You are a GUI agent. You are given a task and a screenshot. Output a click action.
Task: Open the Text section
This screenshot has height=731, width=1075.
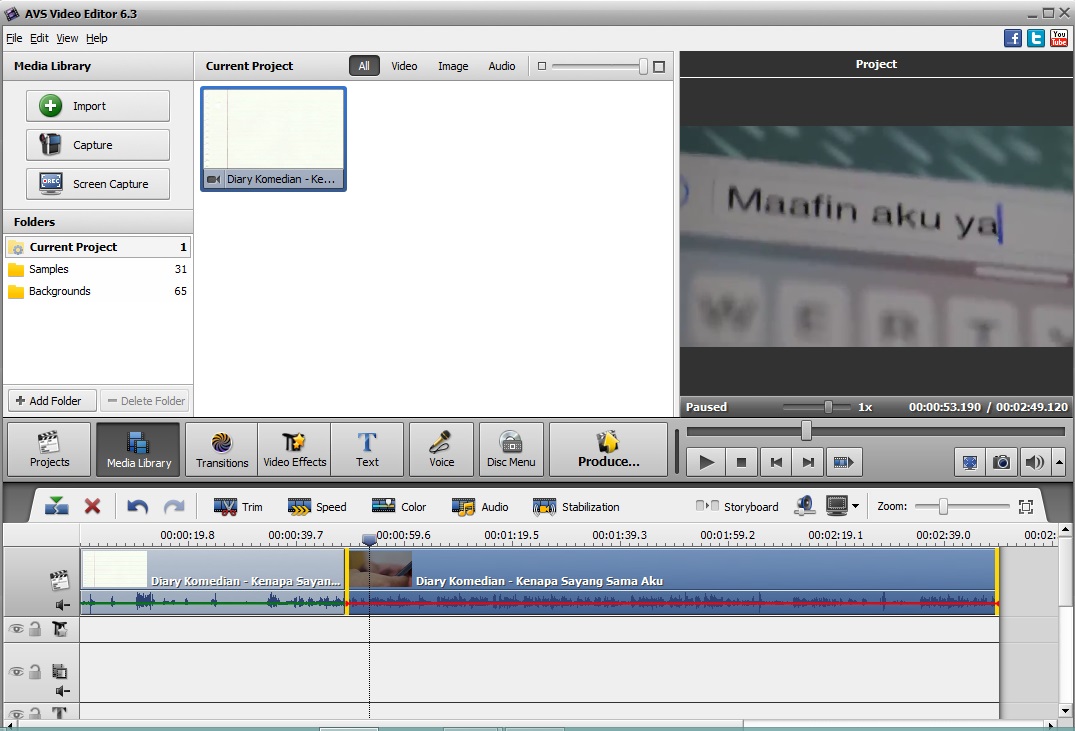(x=367, y=450)
